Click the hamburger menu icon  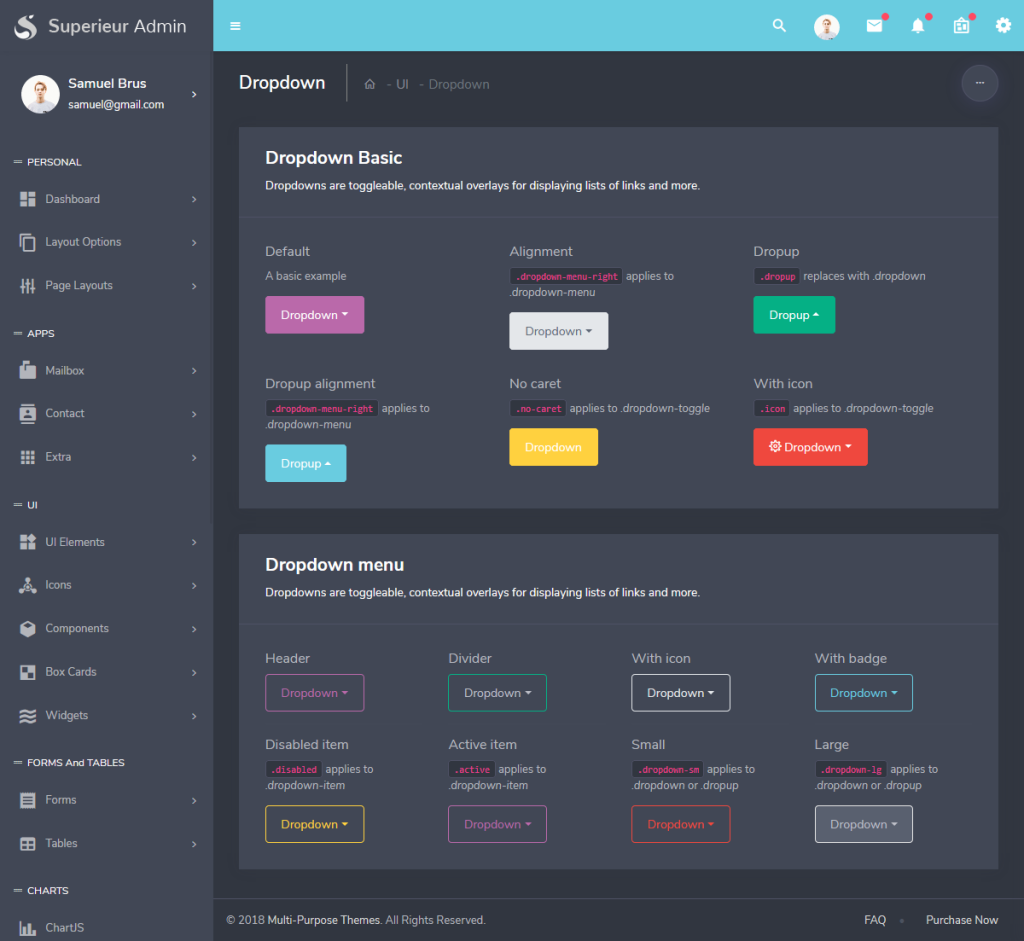click(235, 25)
